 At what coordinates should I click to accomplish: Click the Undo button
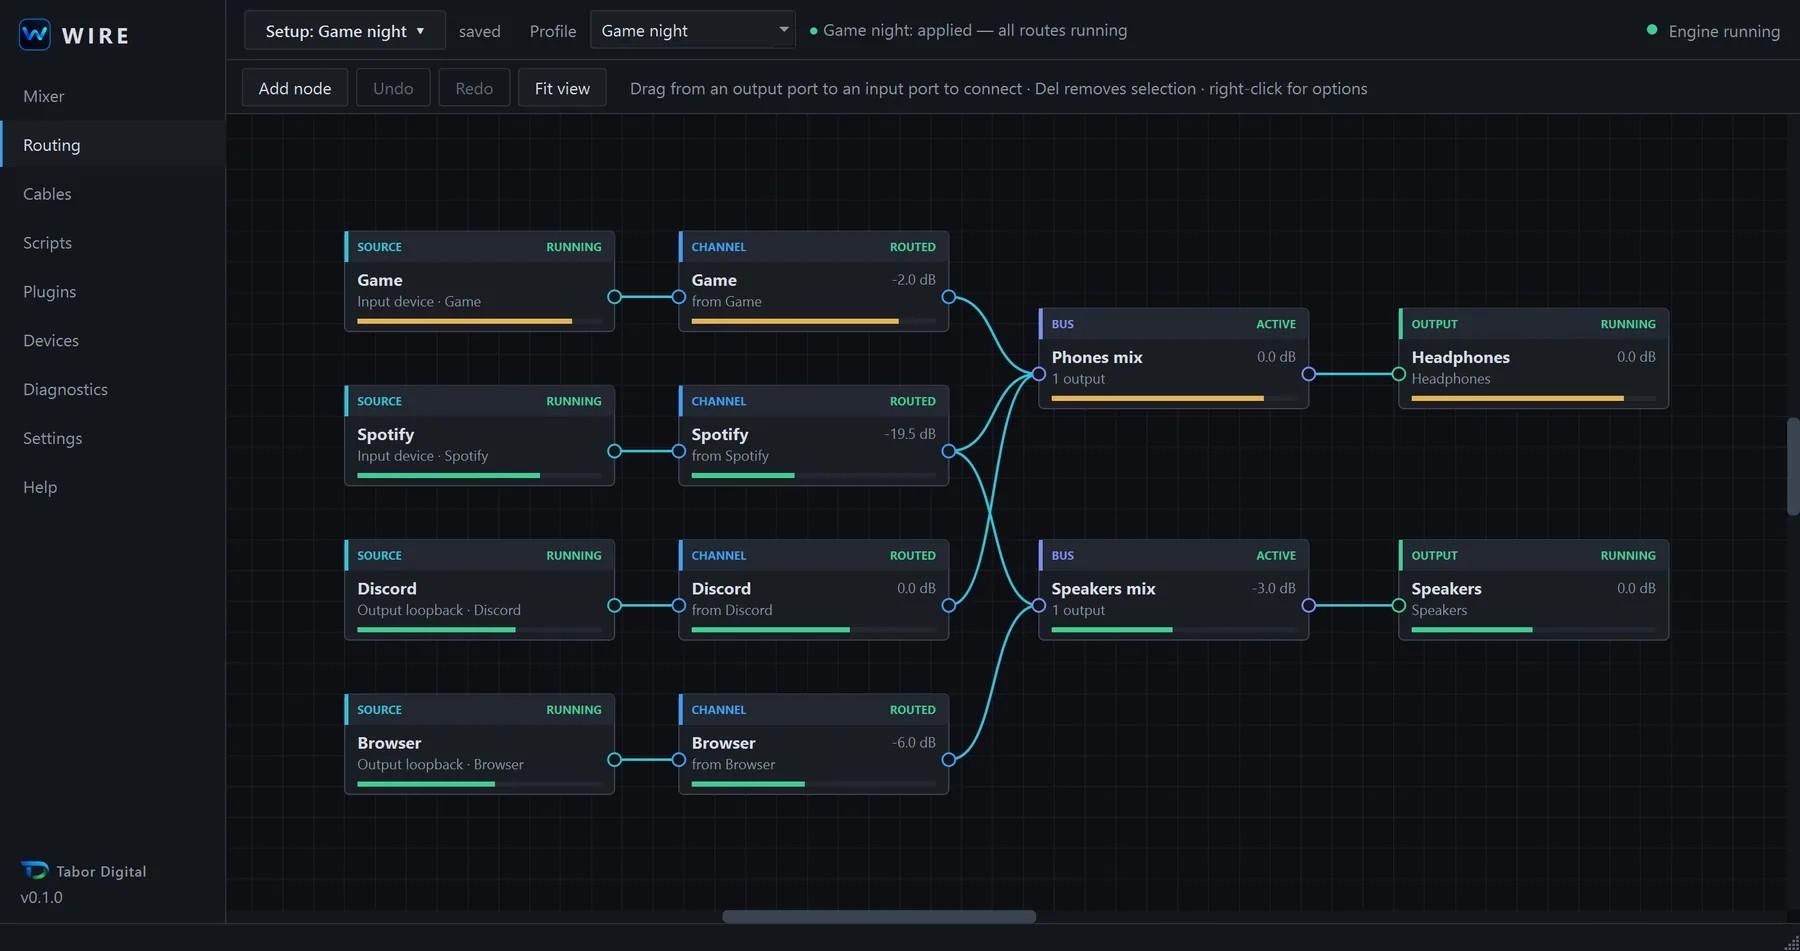393,88
